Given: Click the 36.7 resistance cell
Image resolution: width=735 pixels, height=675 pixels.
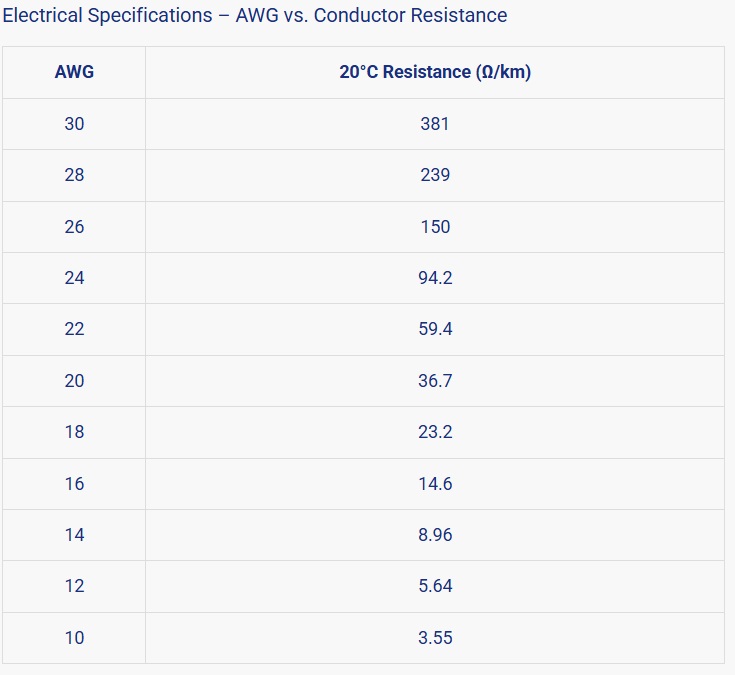Looking at the screenshot, I should (435, 381).
